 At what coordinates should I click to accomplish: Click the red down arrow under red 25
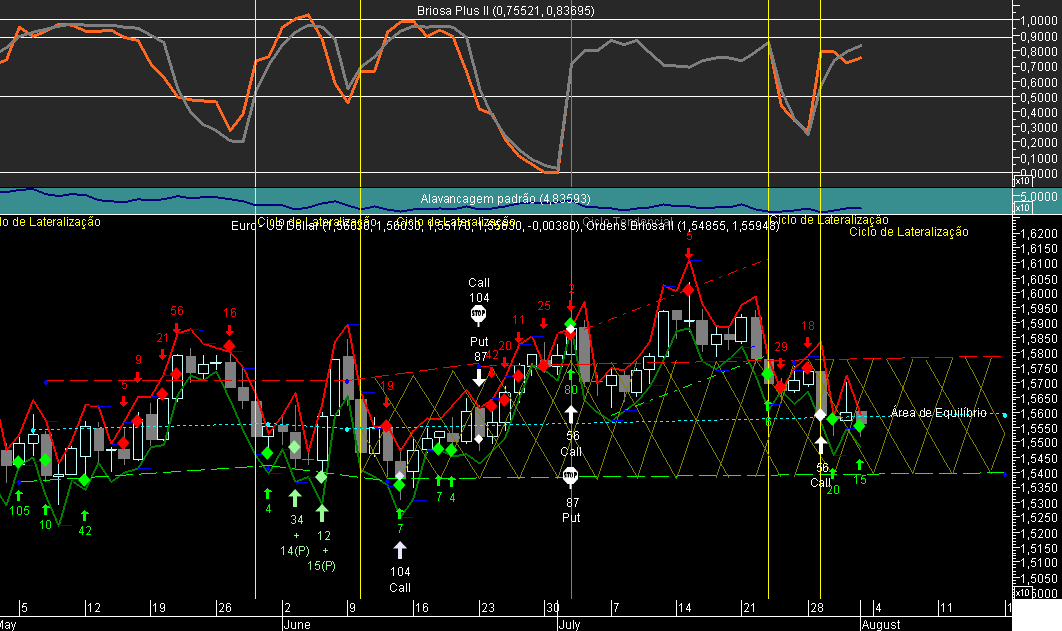pyautogui.click(x=543, y=323)
